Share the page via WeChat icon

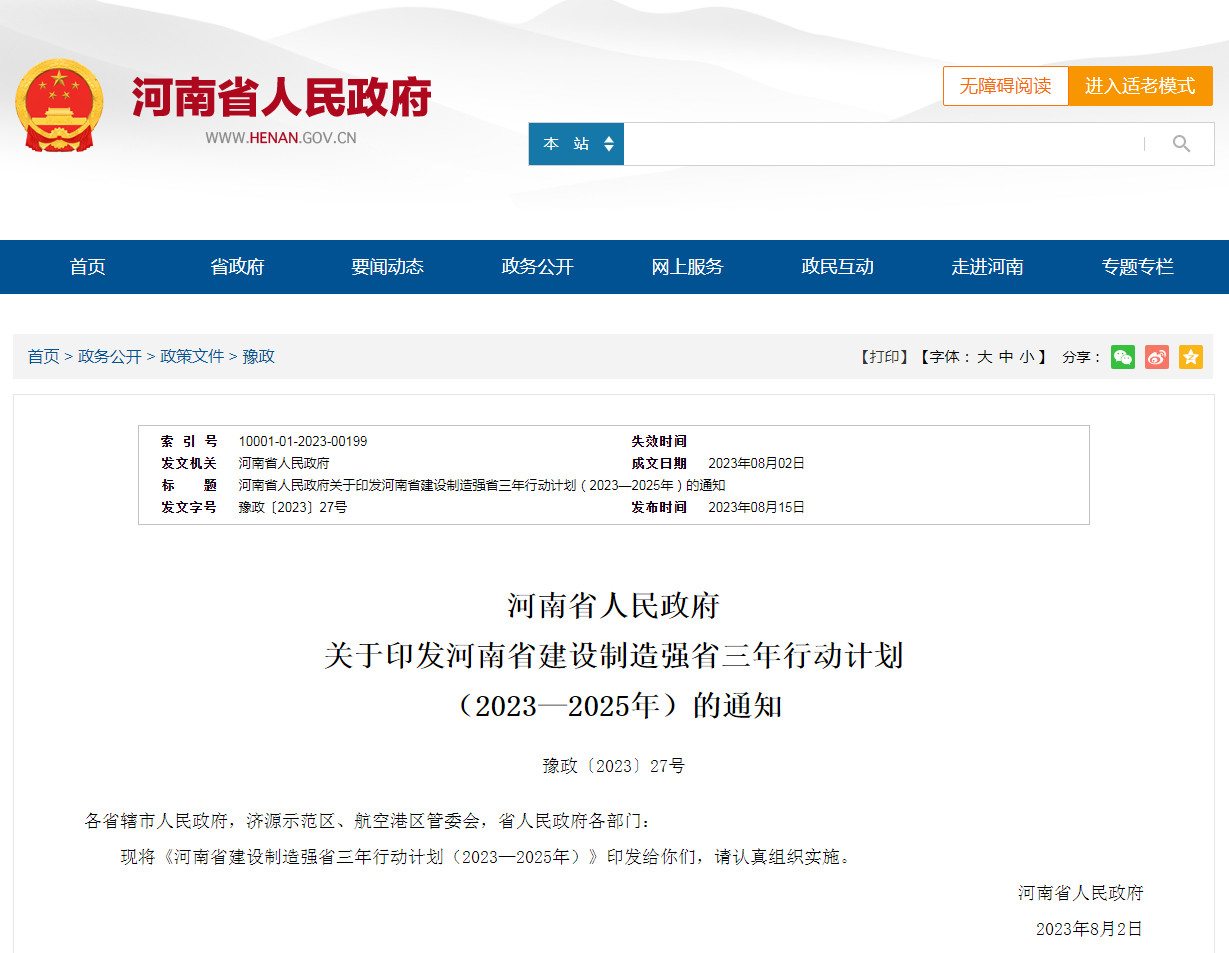(x=1123, y=357)
